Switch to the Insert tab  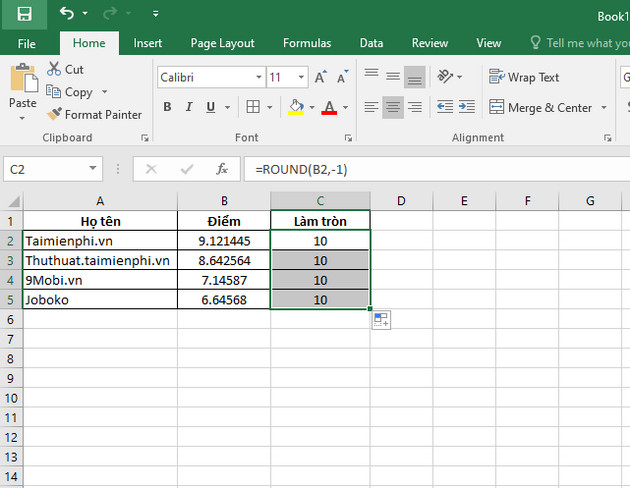pos(147,43)
